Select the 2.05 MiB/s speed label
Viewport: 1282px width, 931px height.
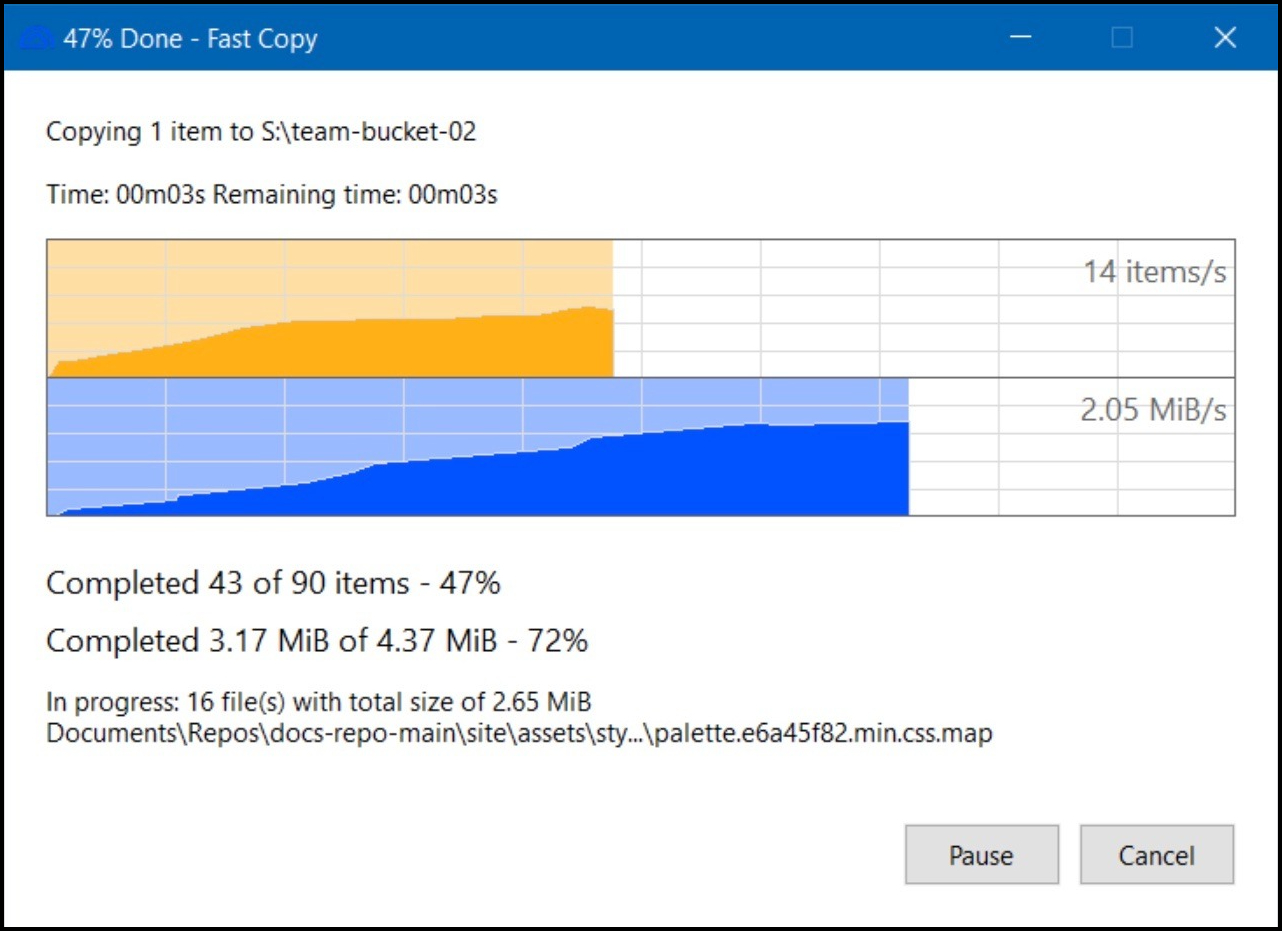pos(1153,410)
